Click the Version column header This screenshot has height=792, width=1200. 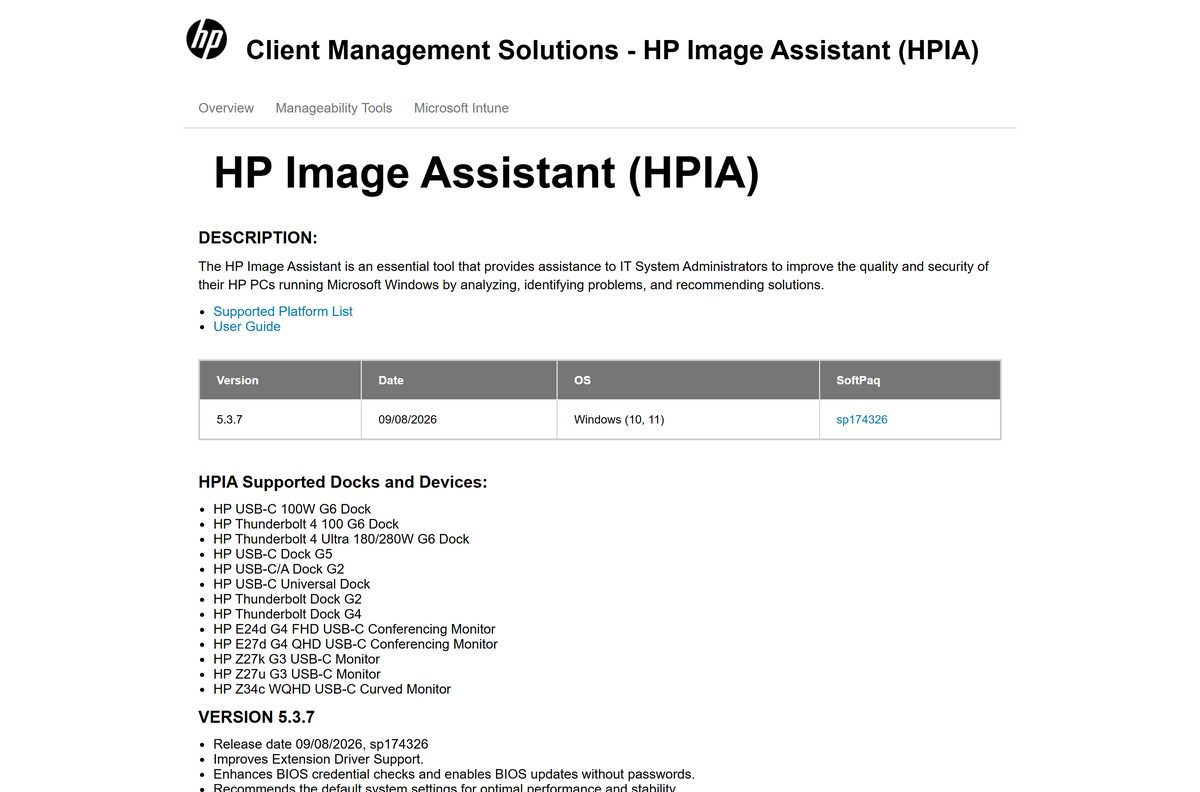point(280,380)
